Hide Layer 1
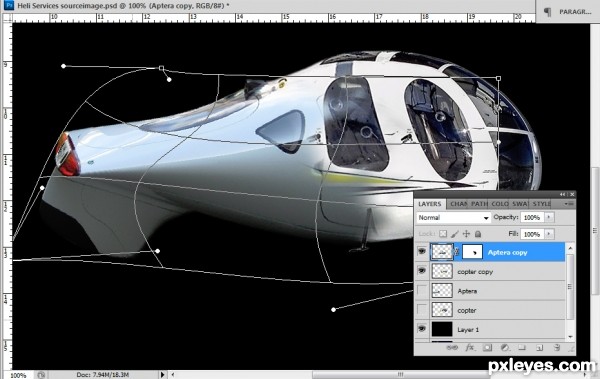 (422, 329)
